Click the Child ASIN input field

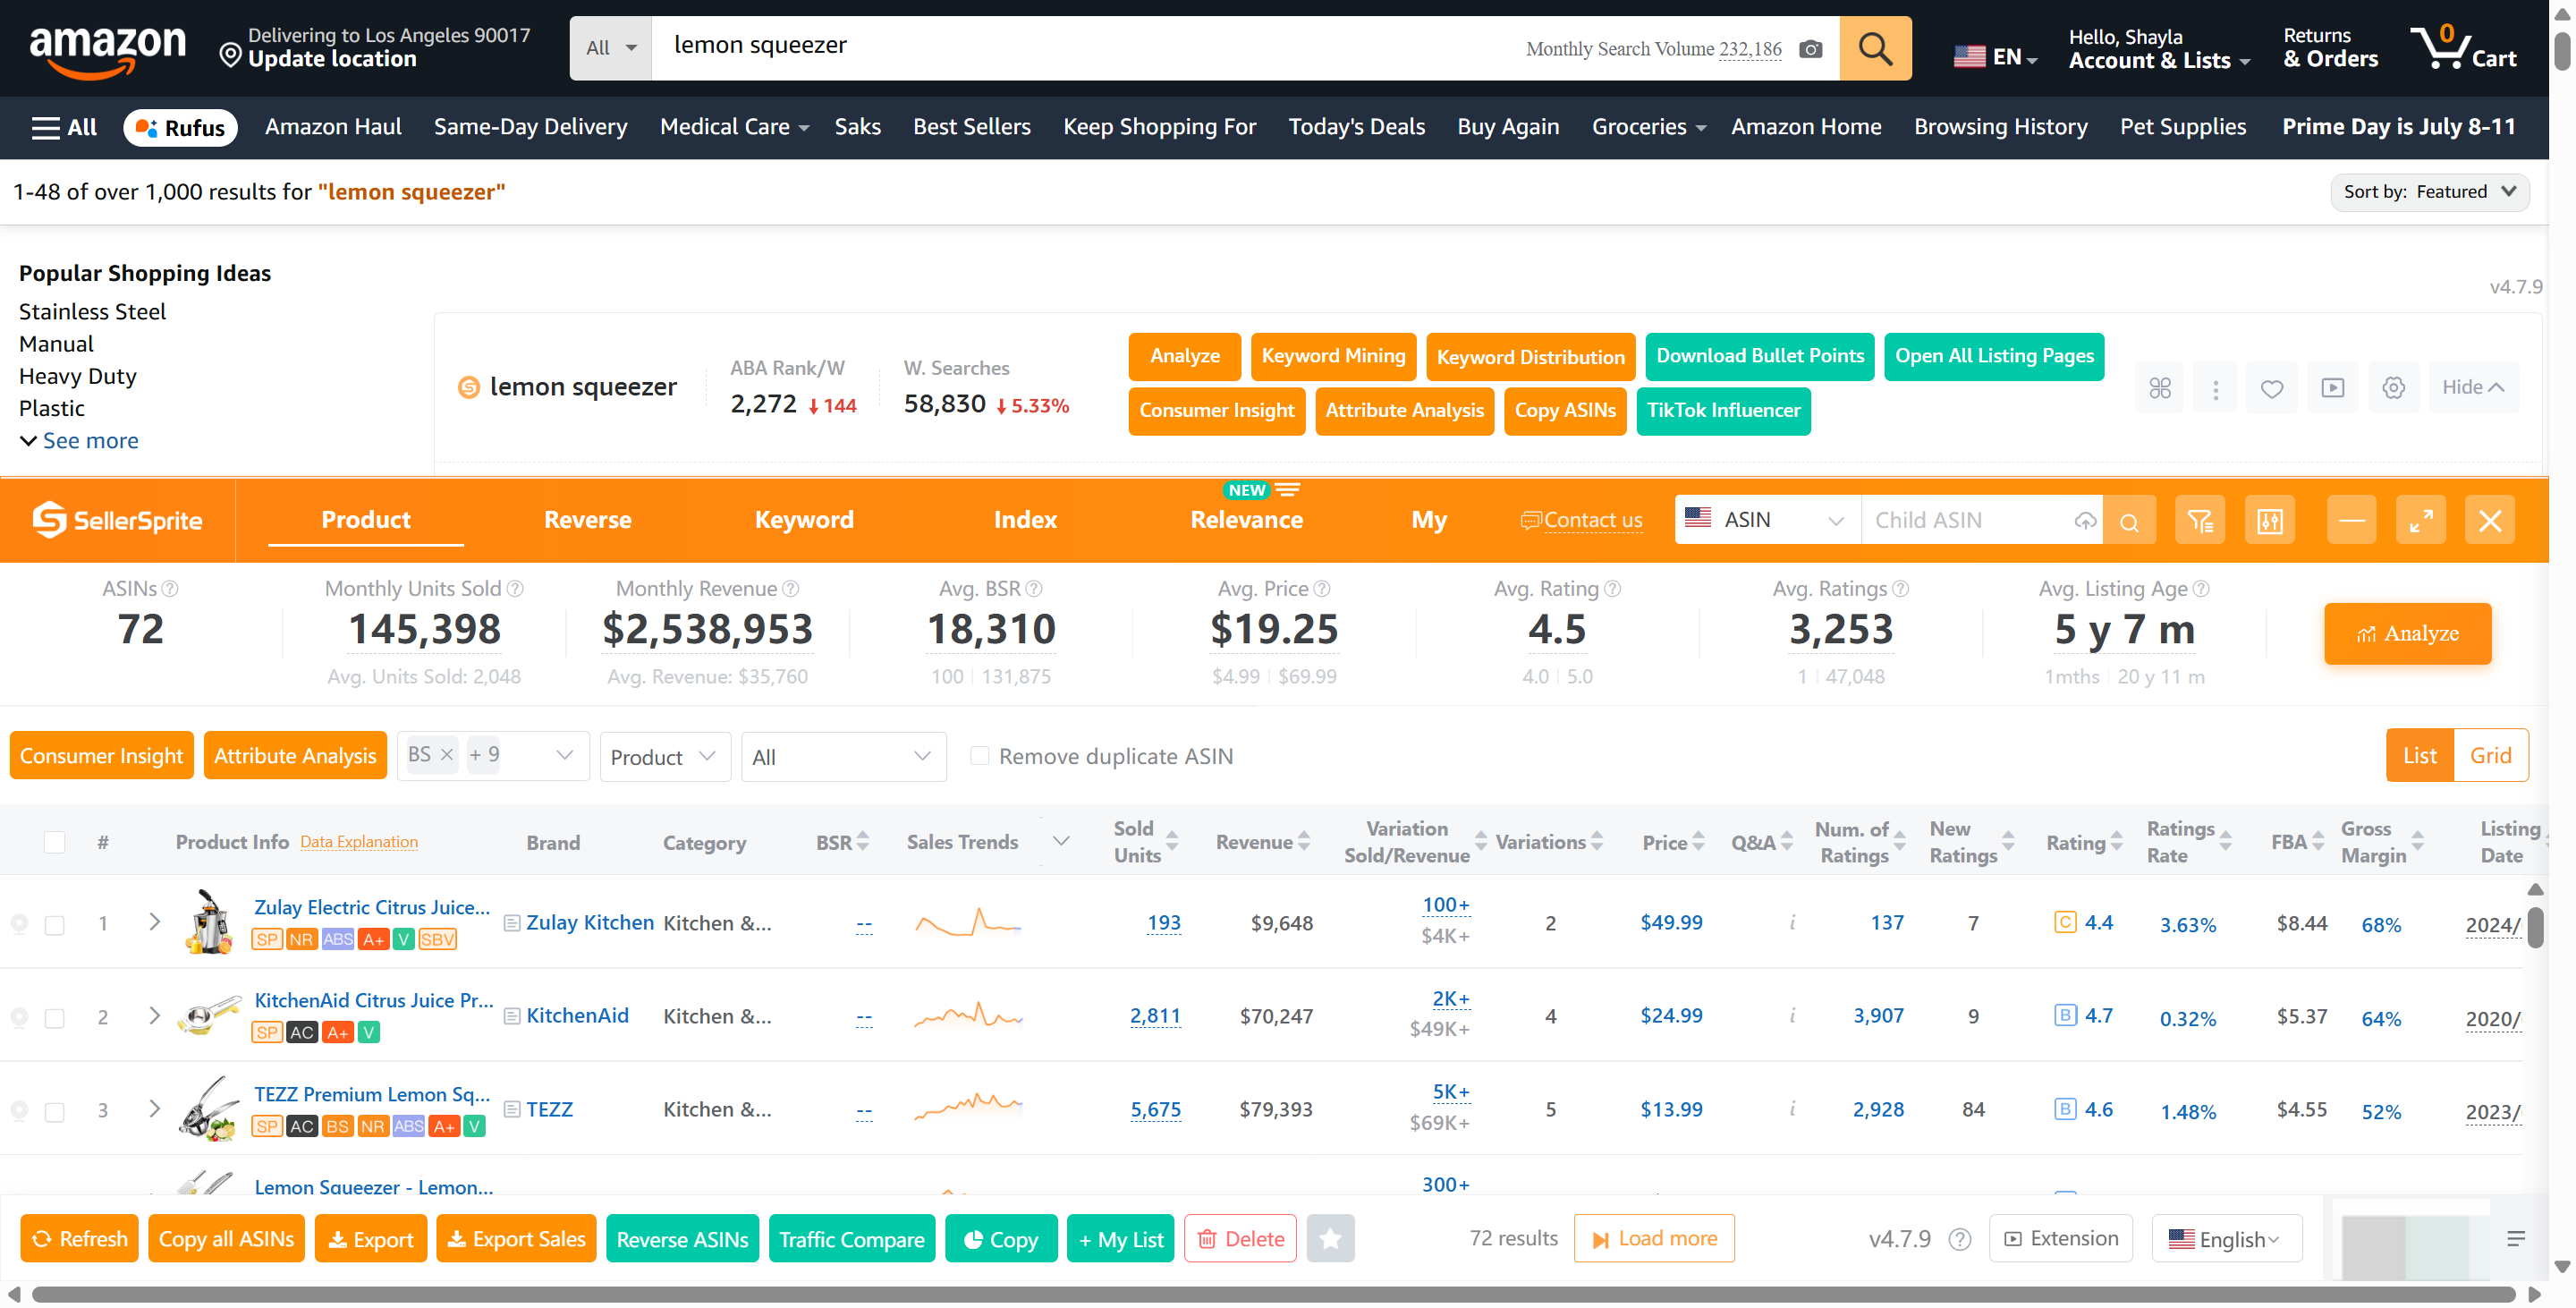tap(1966, 520)
